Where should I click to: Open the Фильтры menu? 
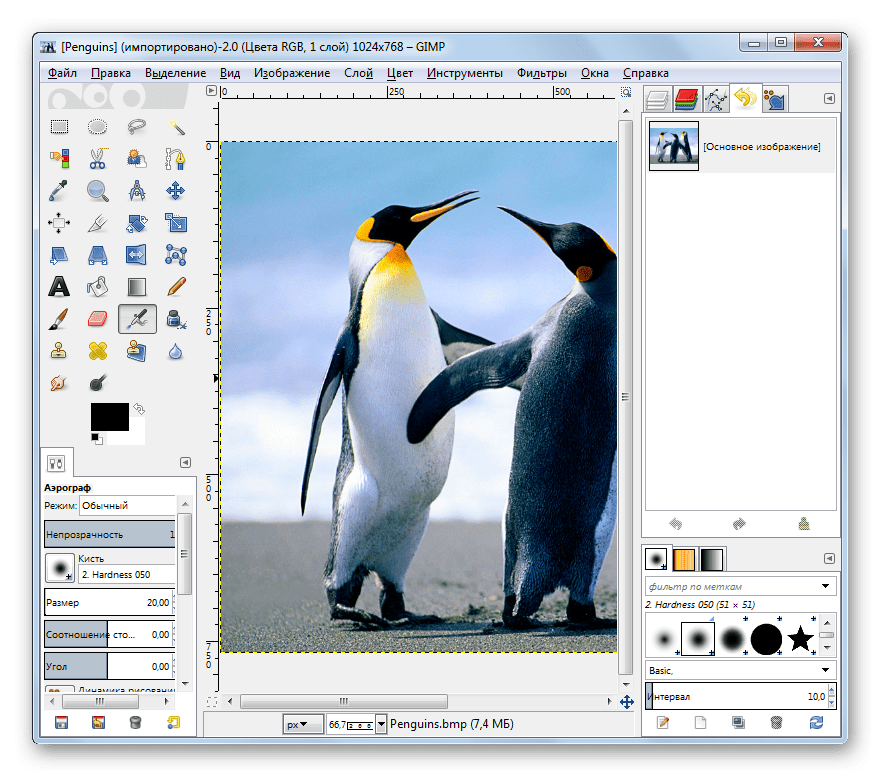[x=542, y=73]
